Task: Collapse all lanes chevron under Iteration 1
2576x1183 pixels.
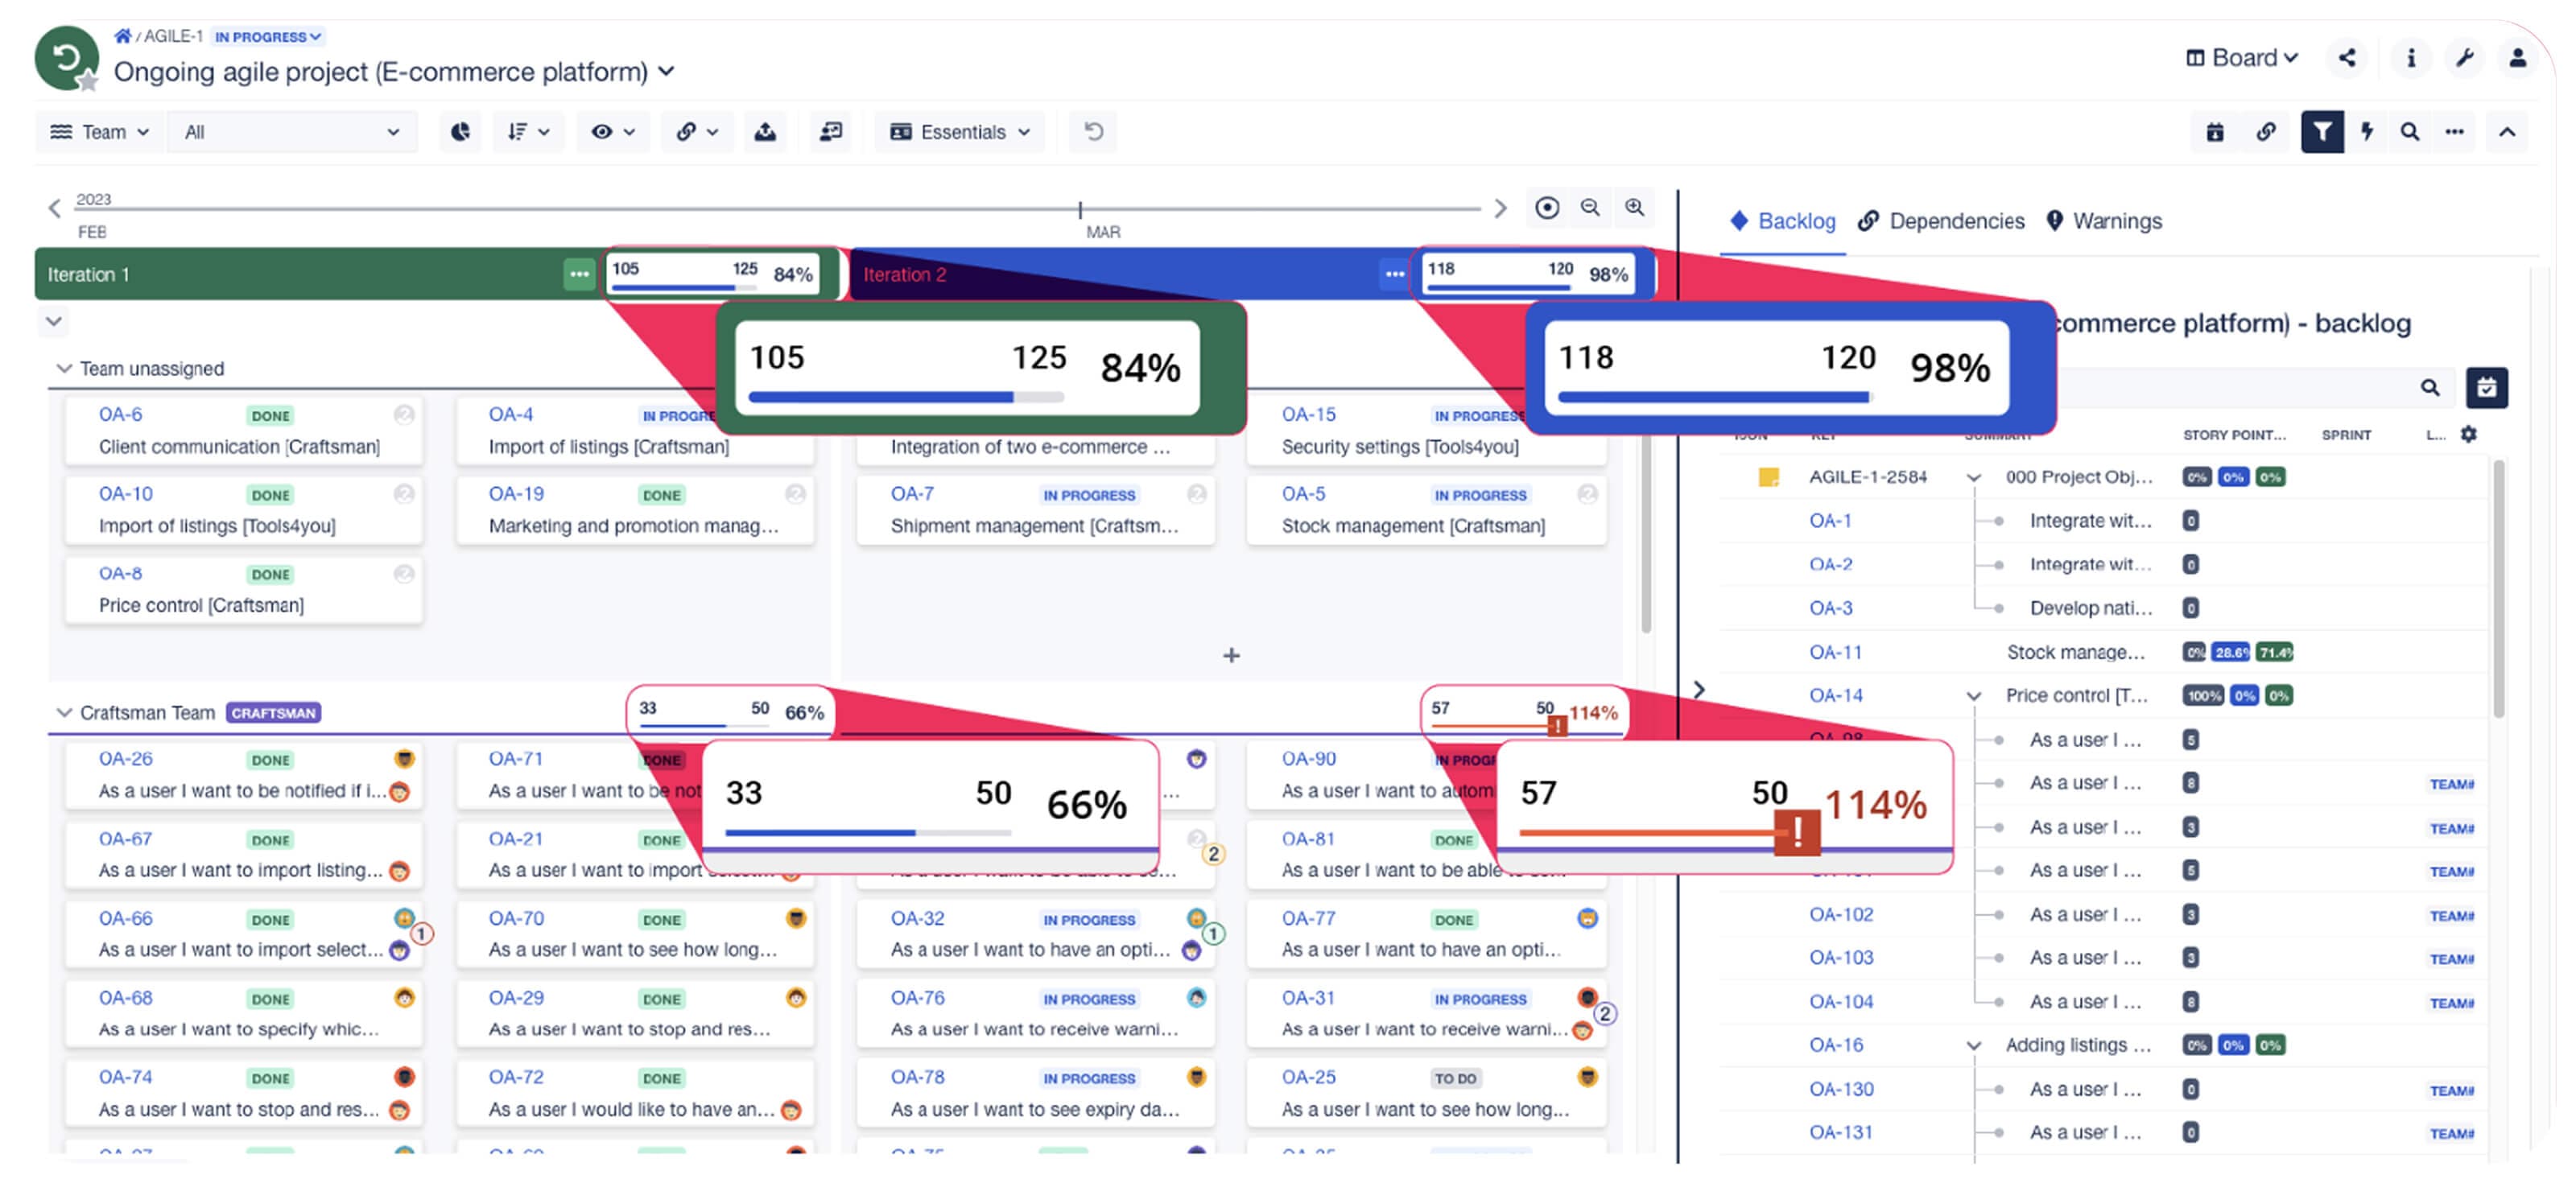Action: [x=54, y=322]
